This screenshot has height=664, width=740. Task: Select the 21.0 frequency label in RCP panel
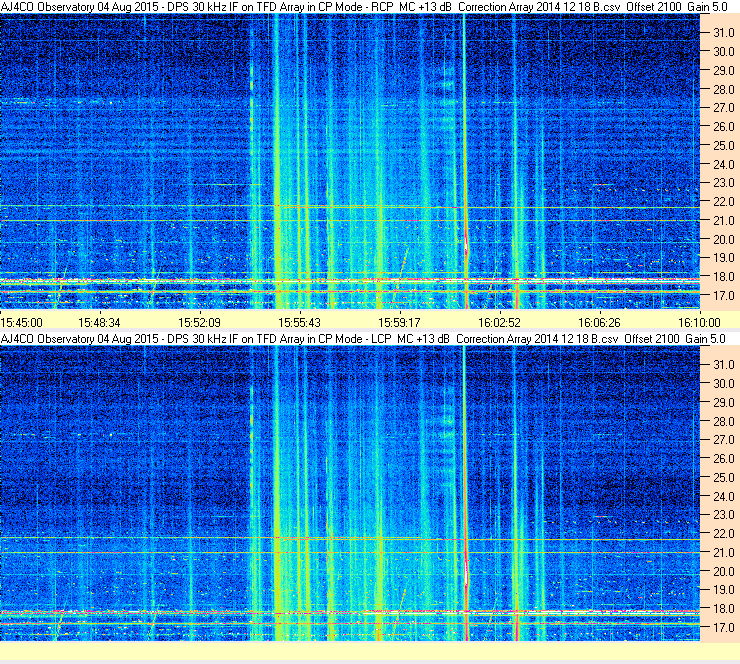click(x=723, y=220)
